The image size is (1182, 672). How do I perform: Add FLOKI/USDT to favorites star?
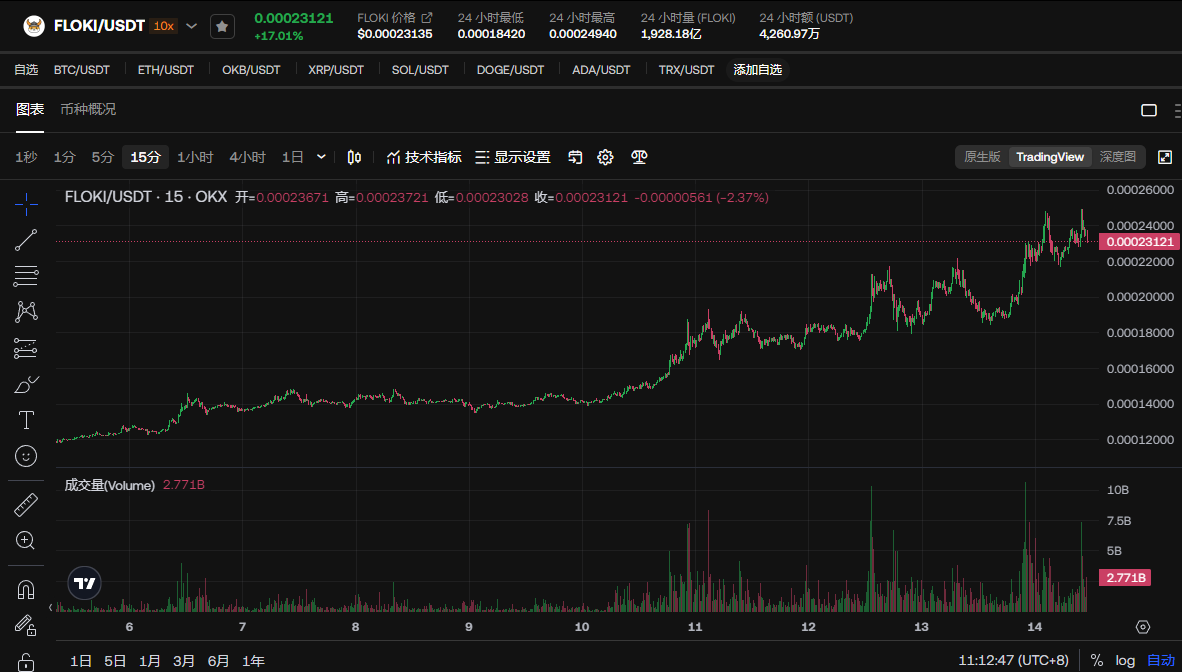[222, 27]
